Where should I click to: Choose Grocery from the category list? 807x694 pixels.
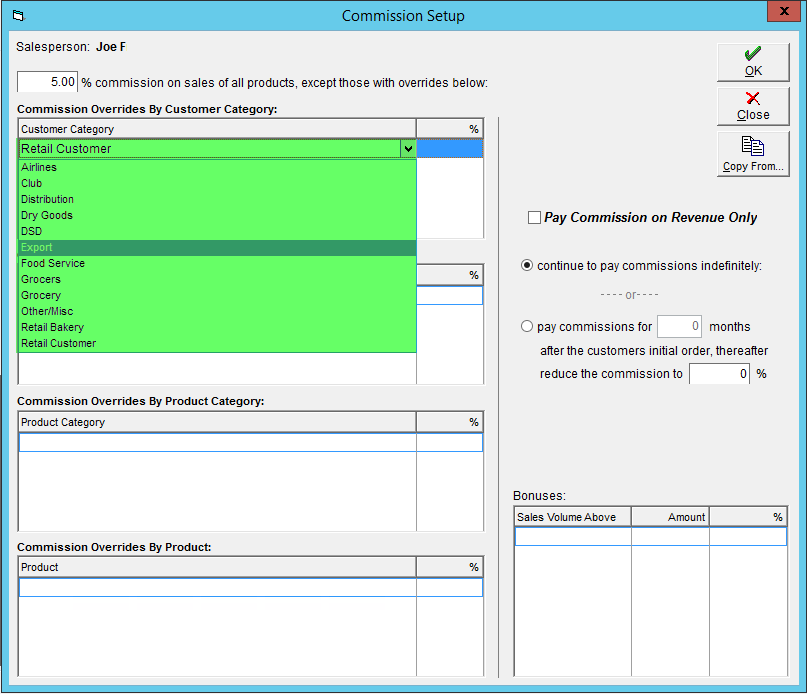(x=217, y=295)
